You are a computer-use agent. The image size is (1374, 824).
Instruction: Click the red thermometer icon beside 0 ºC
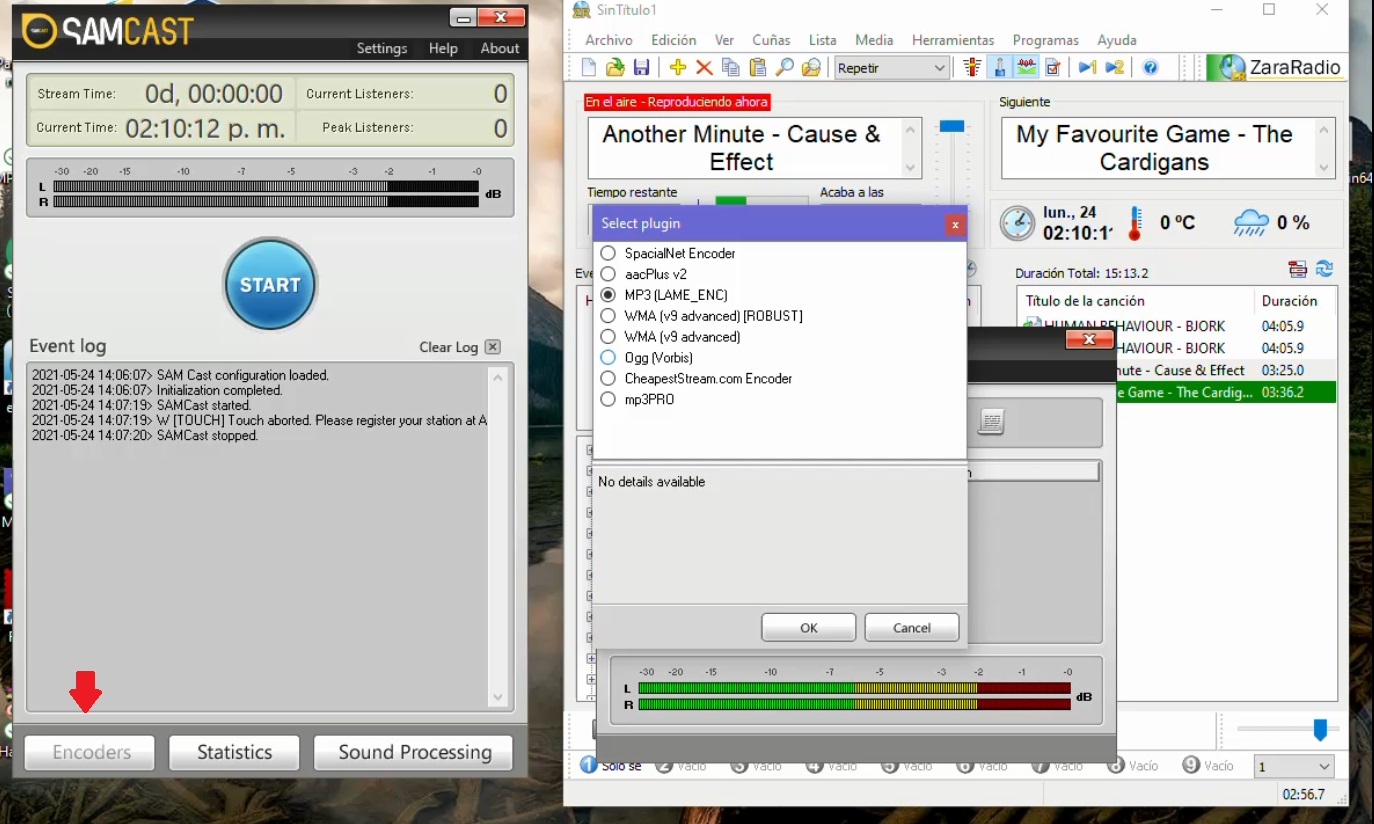point(1134,223)
